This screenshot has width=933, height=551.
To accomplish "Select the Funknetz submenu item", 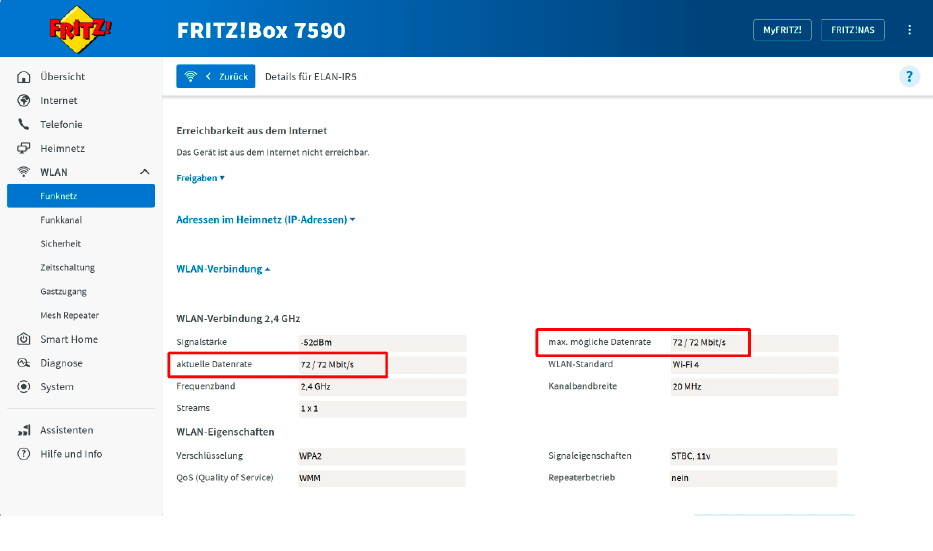I will (81, 196).
